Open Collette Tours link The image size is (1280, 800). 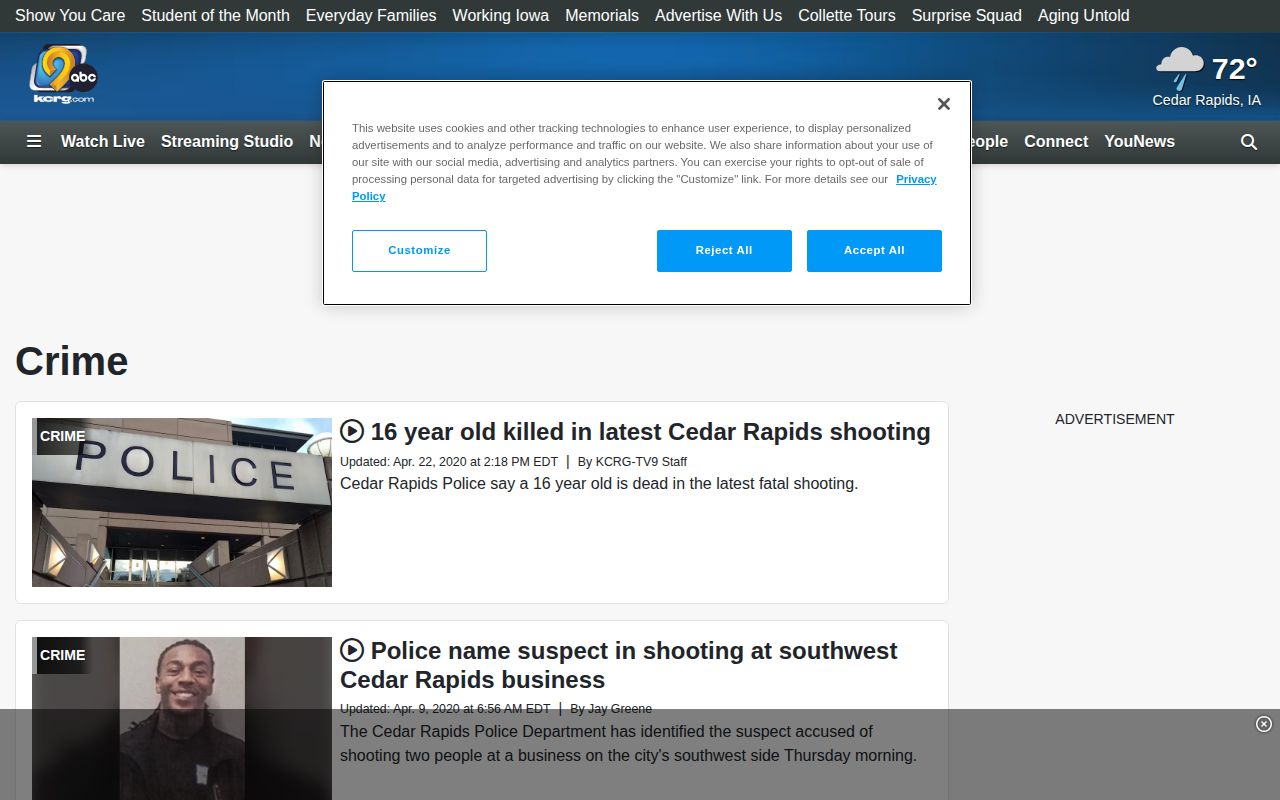pos(847,15)
